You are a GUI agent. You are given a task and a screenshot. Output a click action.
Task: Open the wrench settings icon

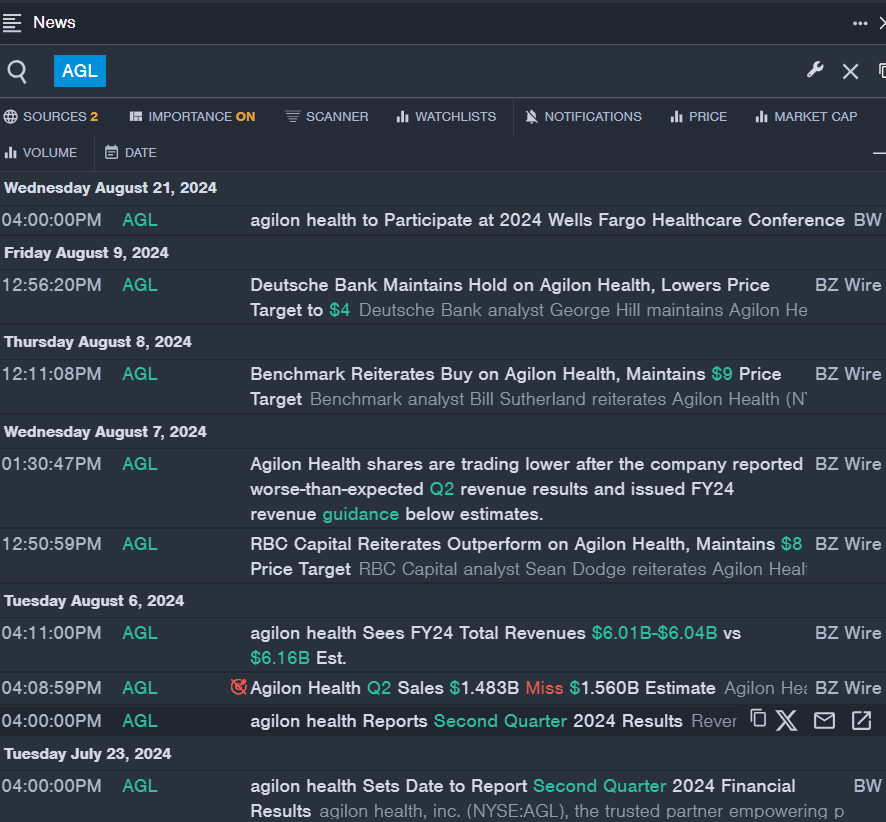tap(815, 70)
